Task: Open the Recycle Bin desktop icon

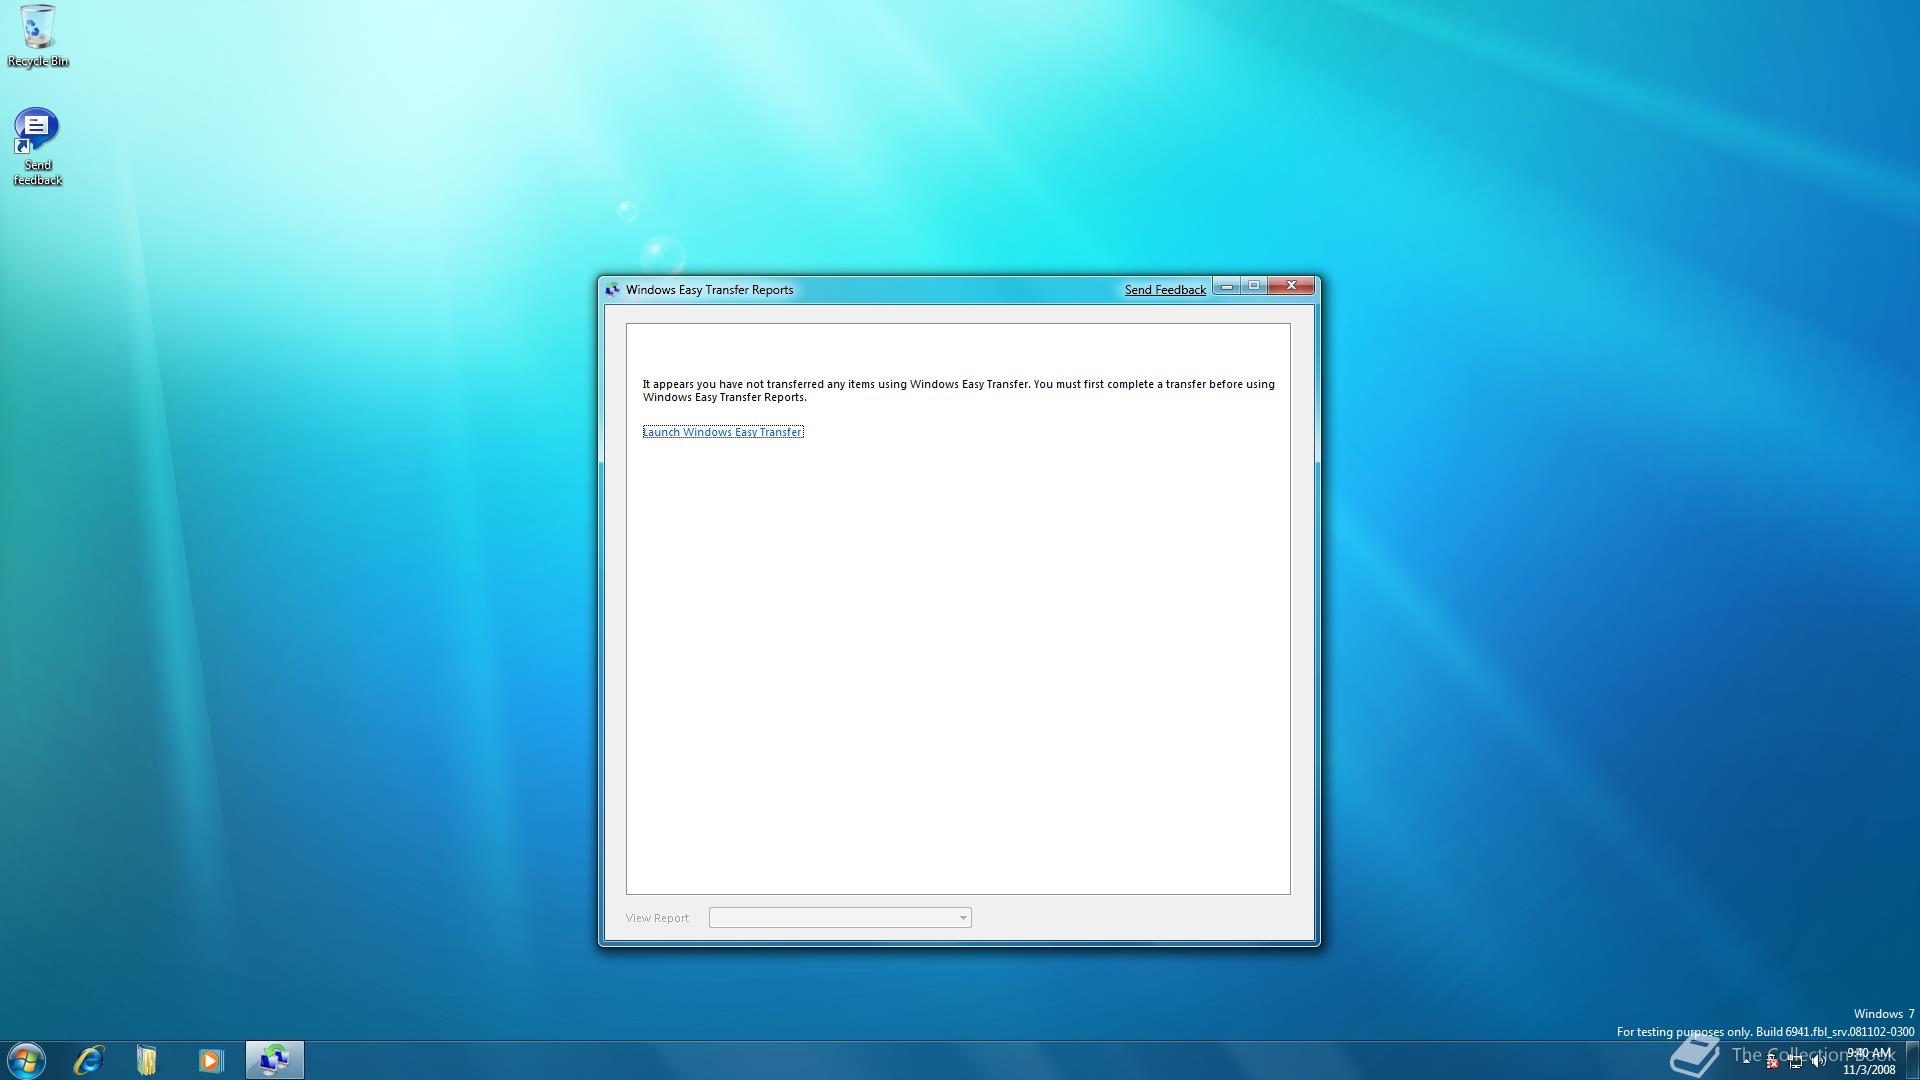Action: click(x=37, y=36)
